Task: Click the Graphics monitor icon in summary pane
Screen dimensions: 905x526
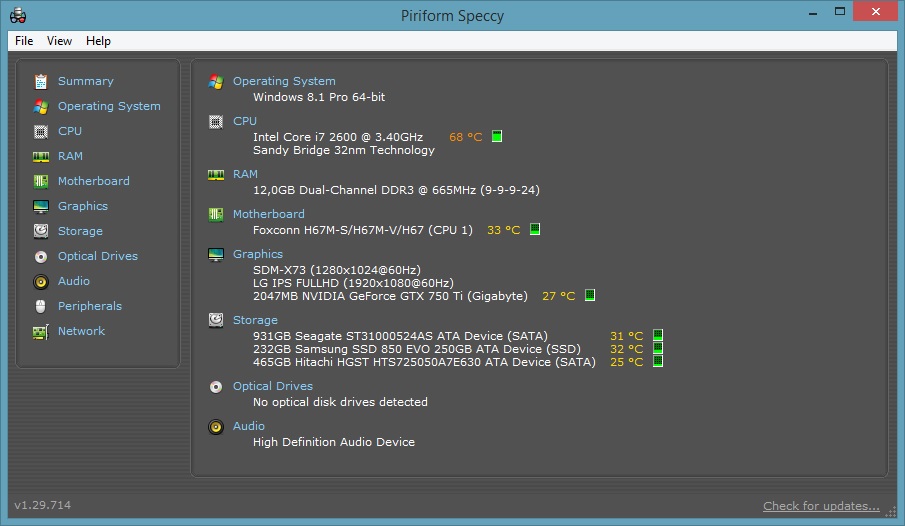Action: click(216, 255)
